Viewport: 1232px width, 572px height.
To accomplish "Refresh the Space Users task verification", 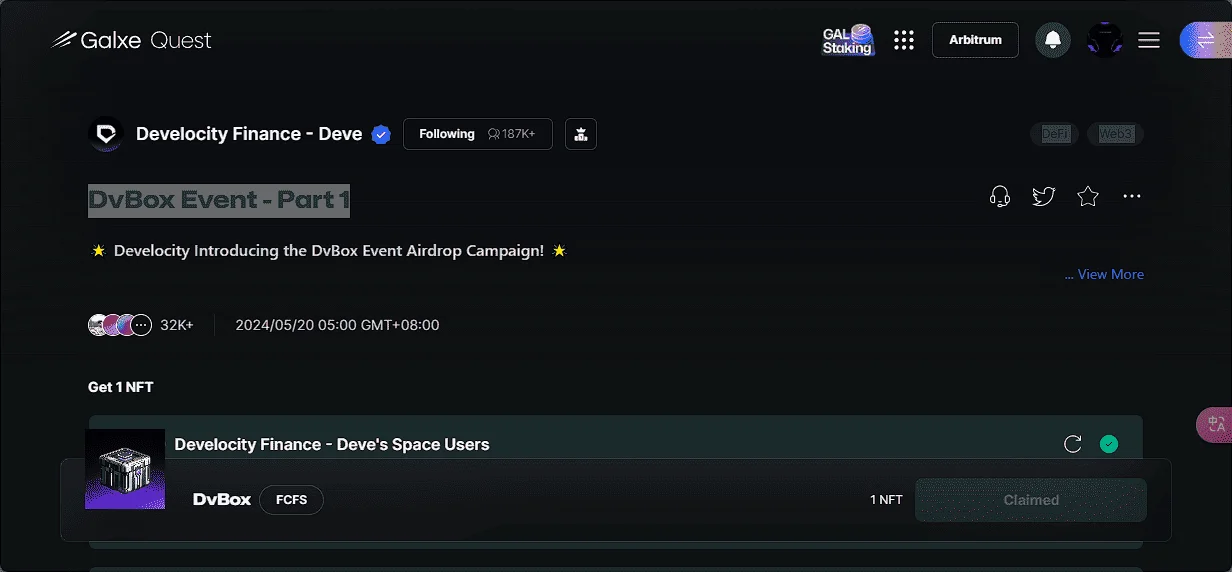I will pyautogui.click(x=1073, y=444).
